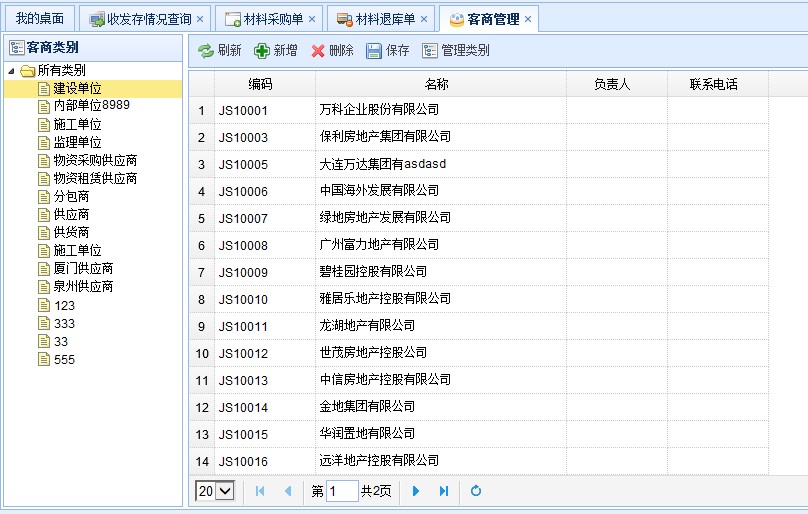808x514 pixels.
Task: Close the 材料采购单 tab
Action: pos(312,20)
